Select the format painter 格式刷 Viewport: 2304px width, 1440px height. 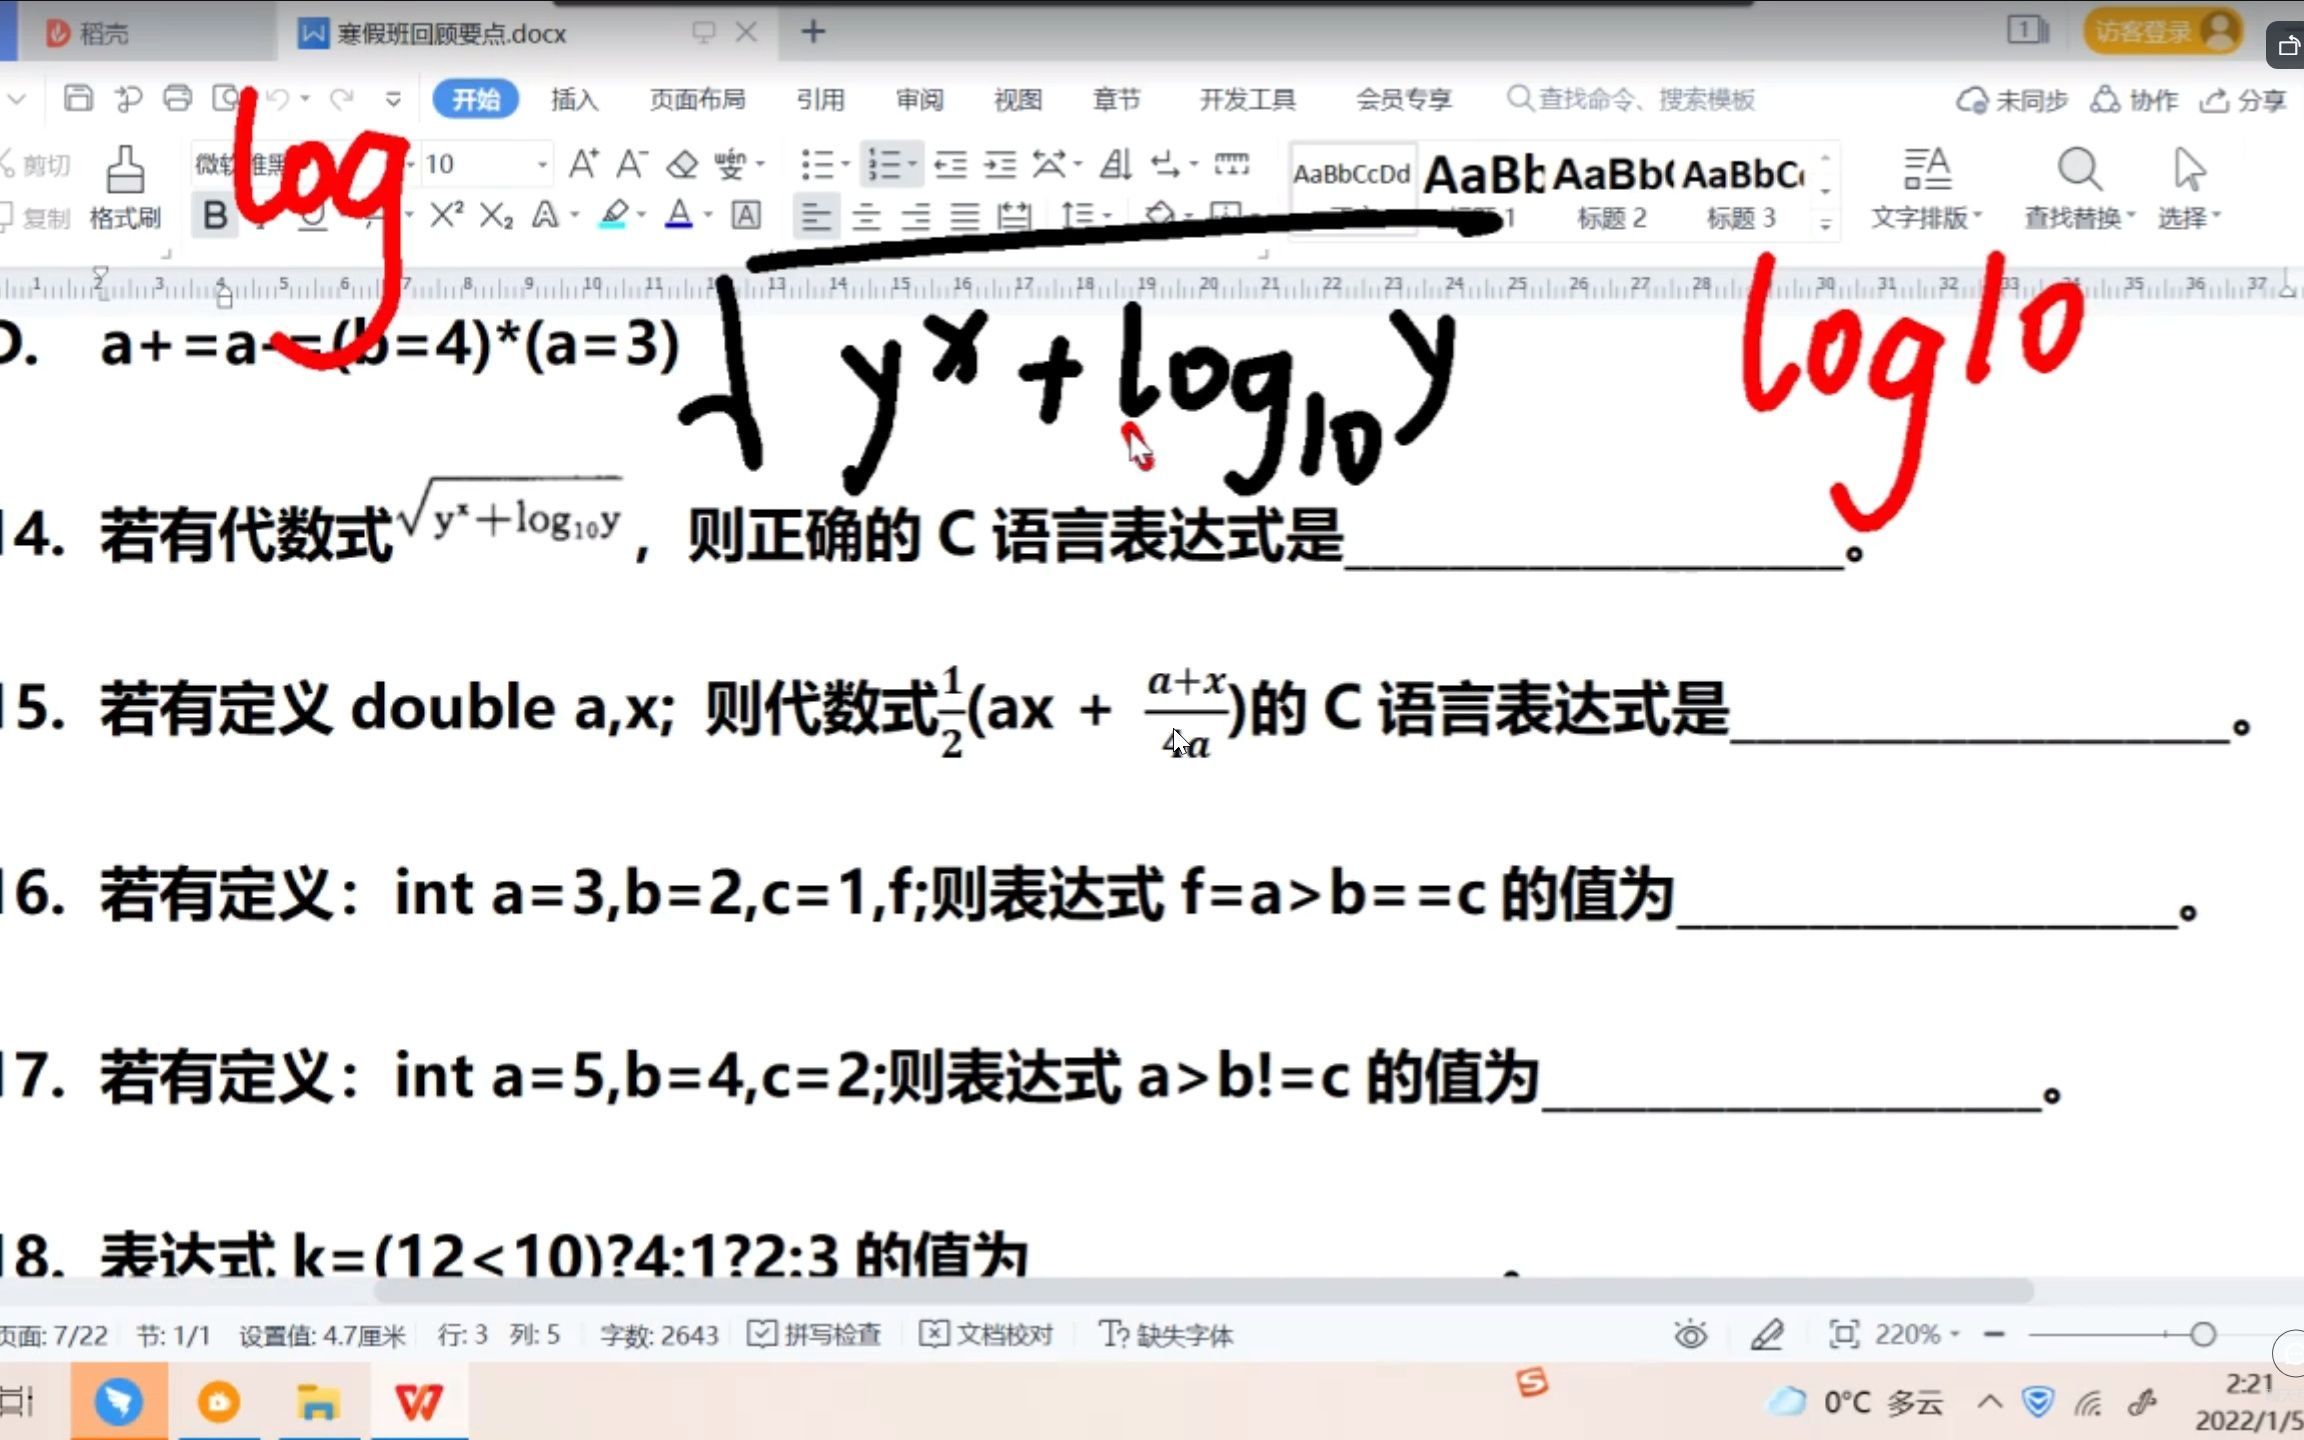pyautogui.click(x=123, y=190)
